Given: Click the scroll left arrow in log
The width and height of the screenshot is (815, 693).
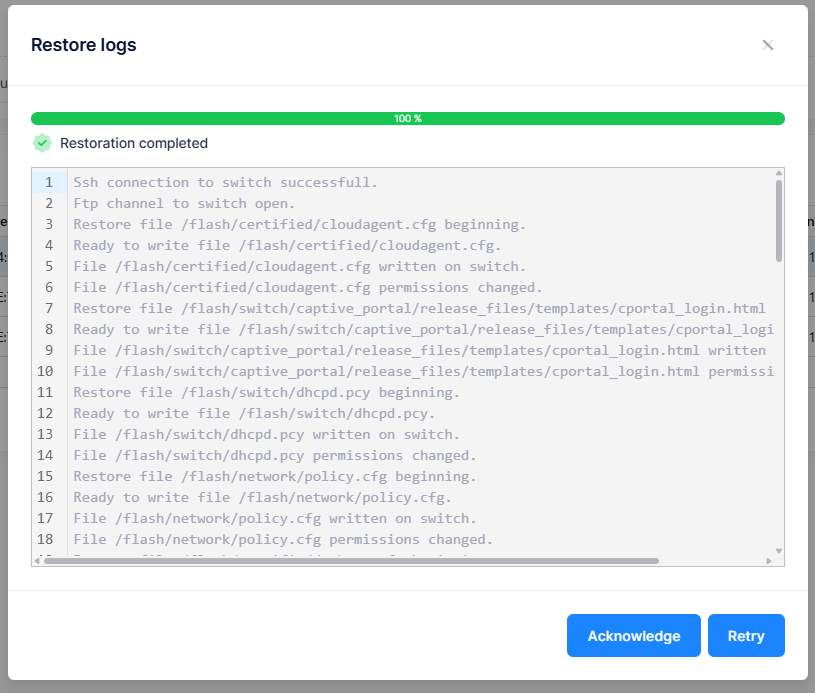Looking at the screenshot, I should pos(38,561).
